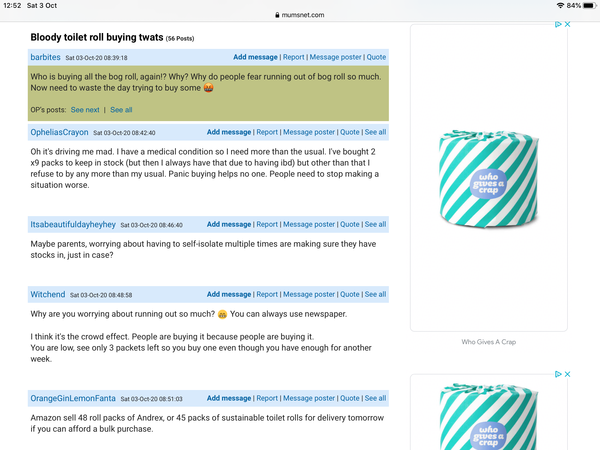This screenshot has width=600, height=450.
Task: Tap timestamp 'Sat 03-Oct-20 08:51:03'
Action: [152, 399]
